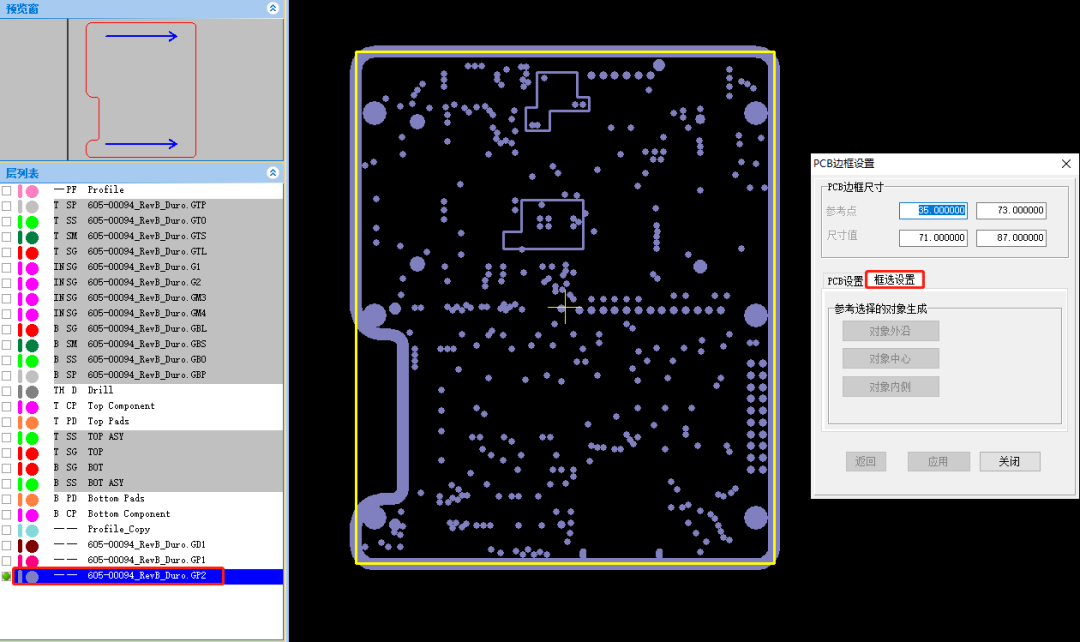1080x642 pixels.
Task: Tick the checkbox for Profile layer
Action: click(x=7, y=190)
